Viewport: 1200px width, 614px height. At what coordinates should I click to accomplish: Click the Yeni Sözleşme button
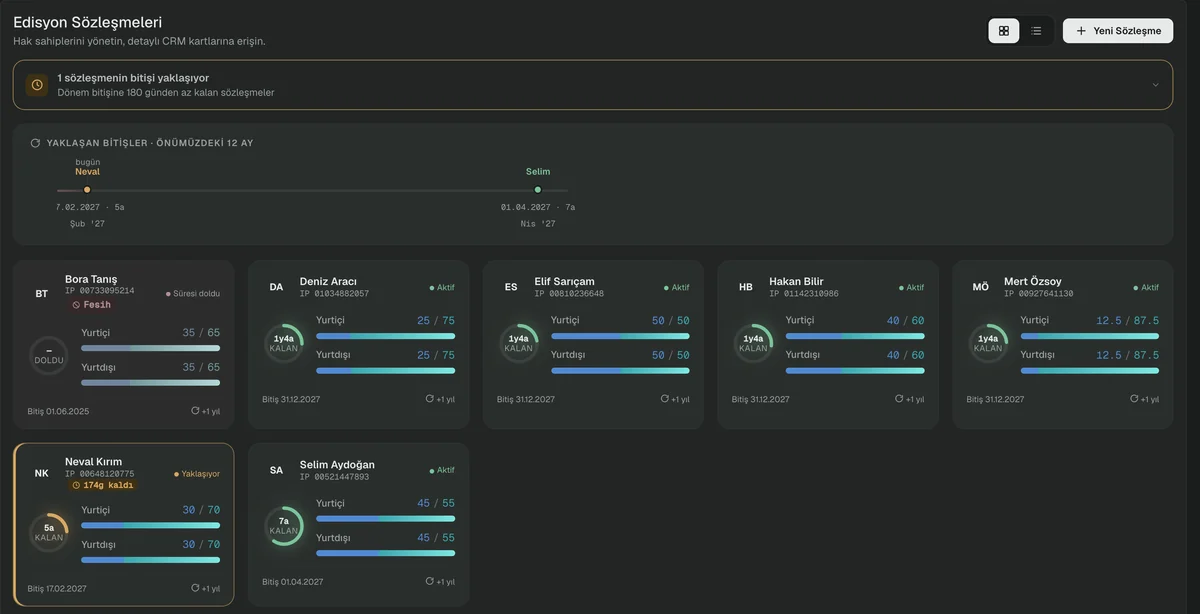[x=1118, y=31]
